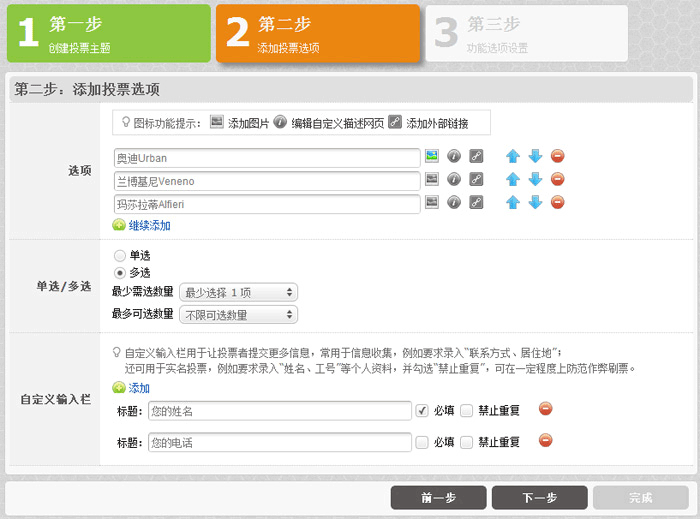Click the 第二步：添加投票选项 heading

coord(87,89)
